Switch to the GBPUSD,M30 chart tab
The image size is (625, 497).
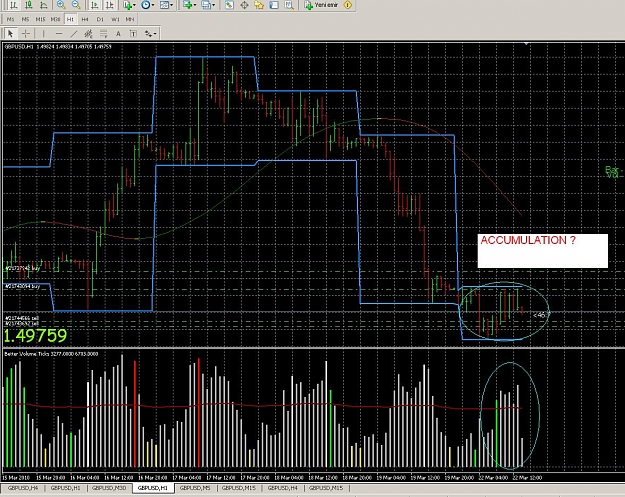pos(109,488)
